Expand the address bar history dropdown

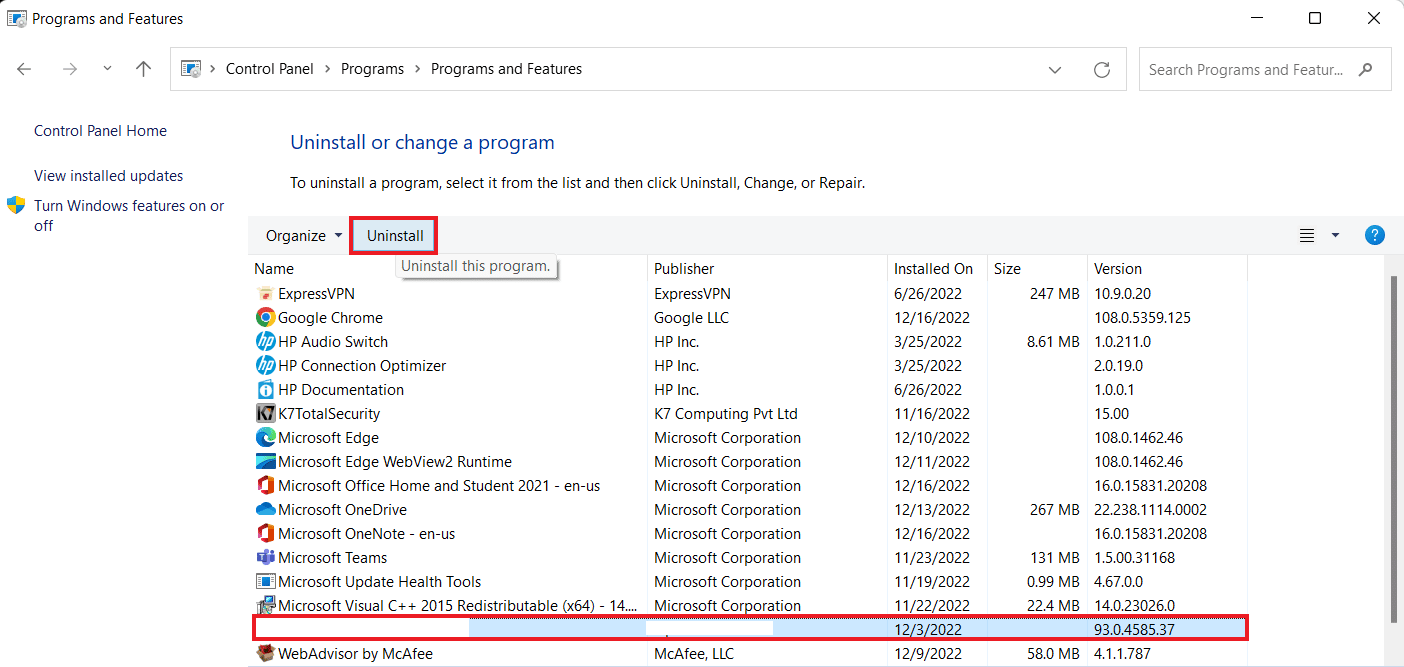pyautogui.click(x=1055, y=70)
